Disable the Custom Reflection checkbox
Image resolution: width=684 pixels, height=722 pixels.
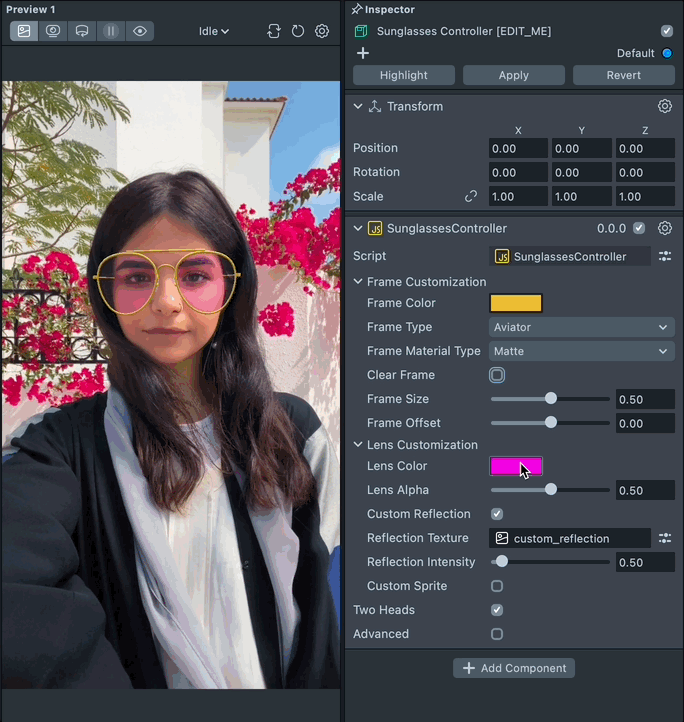tap(497, 514)
